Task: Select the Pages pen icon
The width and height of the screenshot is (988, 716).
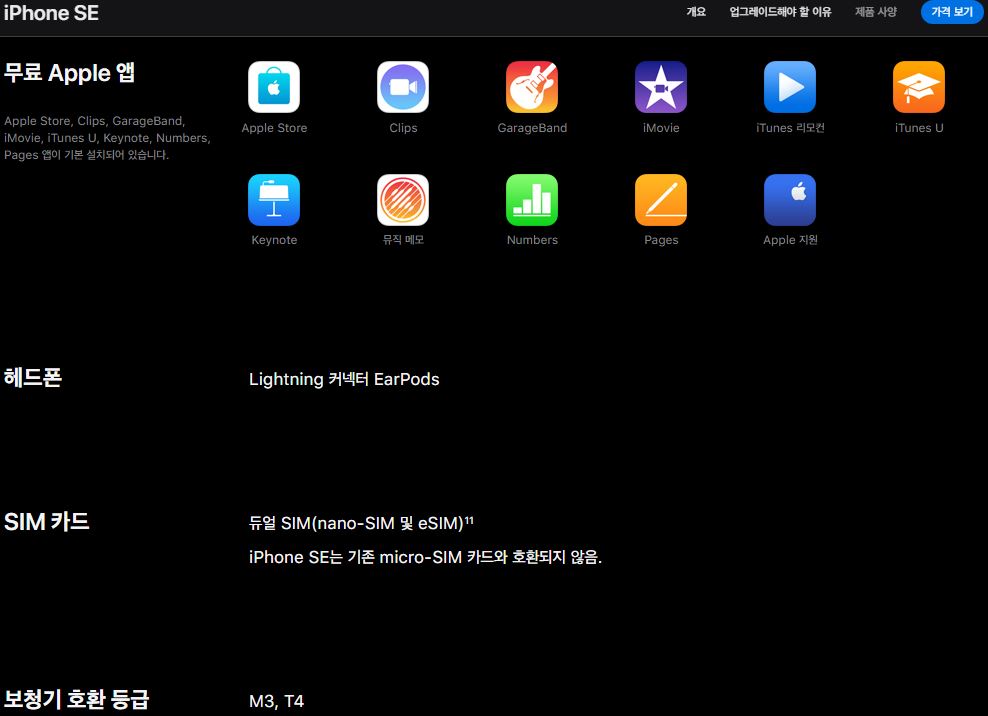Action: [661, 200]
